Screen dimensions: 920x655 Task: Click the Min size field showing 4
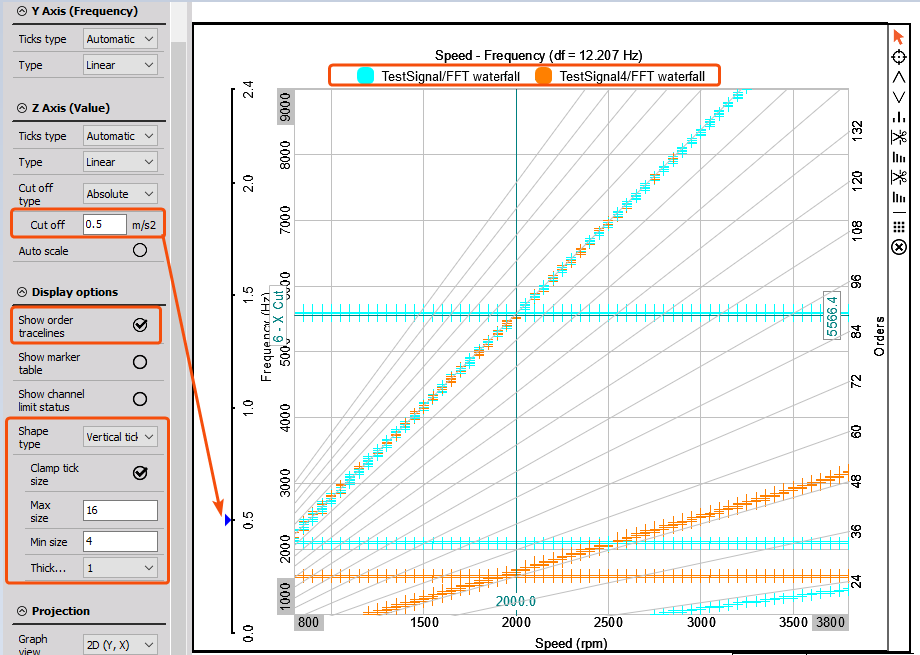(x=120, y=541)
